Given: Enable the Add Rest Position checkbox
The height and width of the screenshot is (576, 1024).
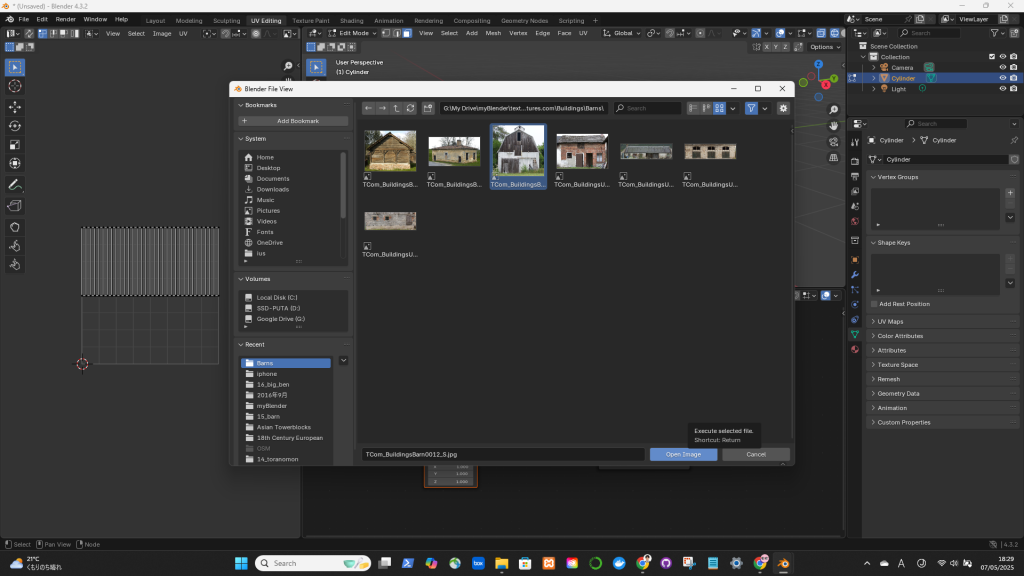Looking at the screenshot, I should click(874, 304).
